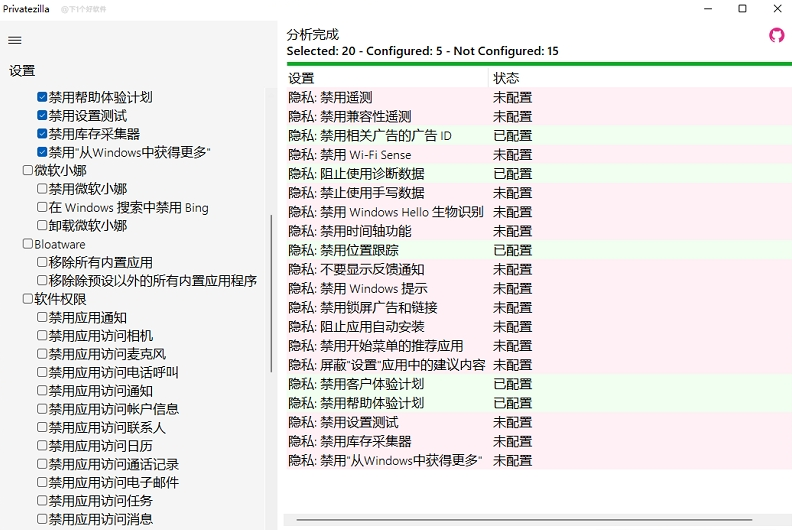Enable 禁用应用访问任务 checkbox
The height and width of the screenshot is (530, 792).
[42, 500]
